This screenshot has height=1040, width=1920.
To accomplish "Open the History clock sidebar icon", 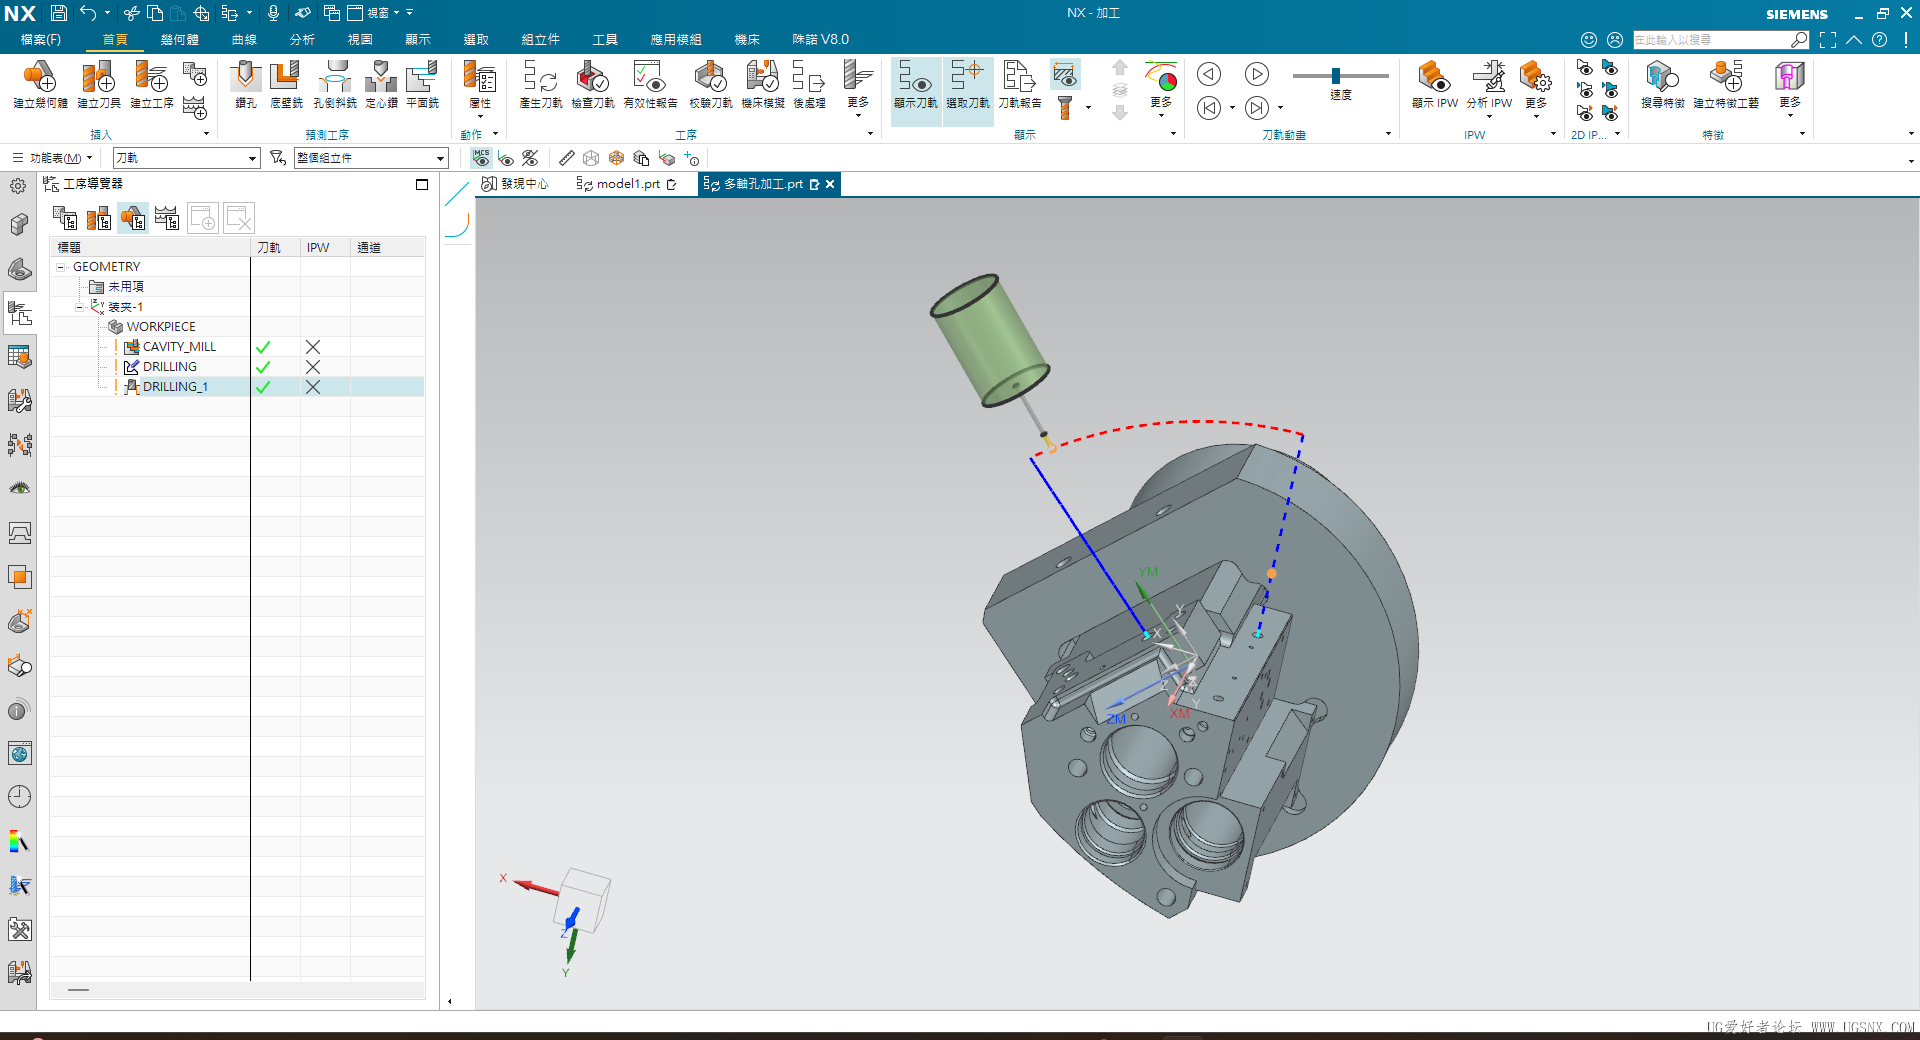I will pos(19,797).
